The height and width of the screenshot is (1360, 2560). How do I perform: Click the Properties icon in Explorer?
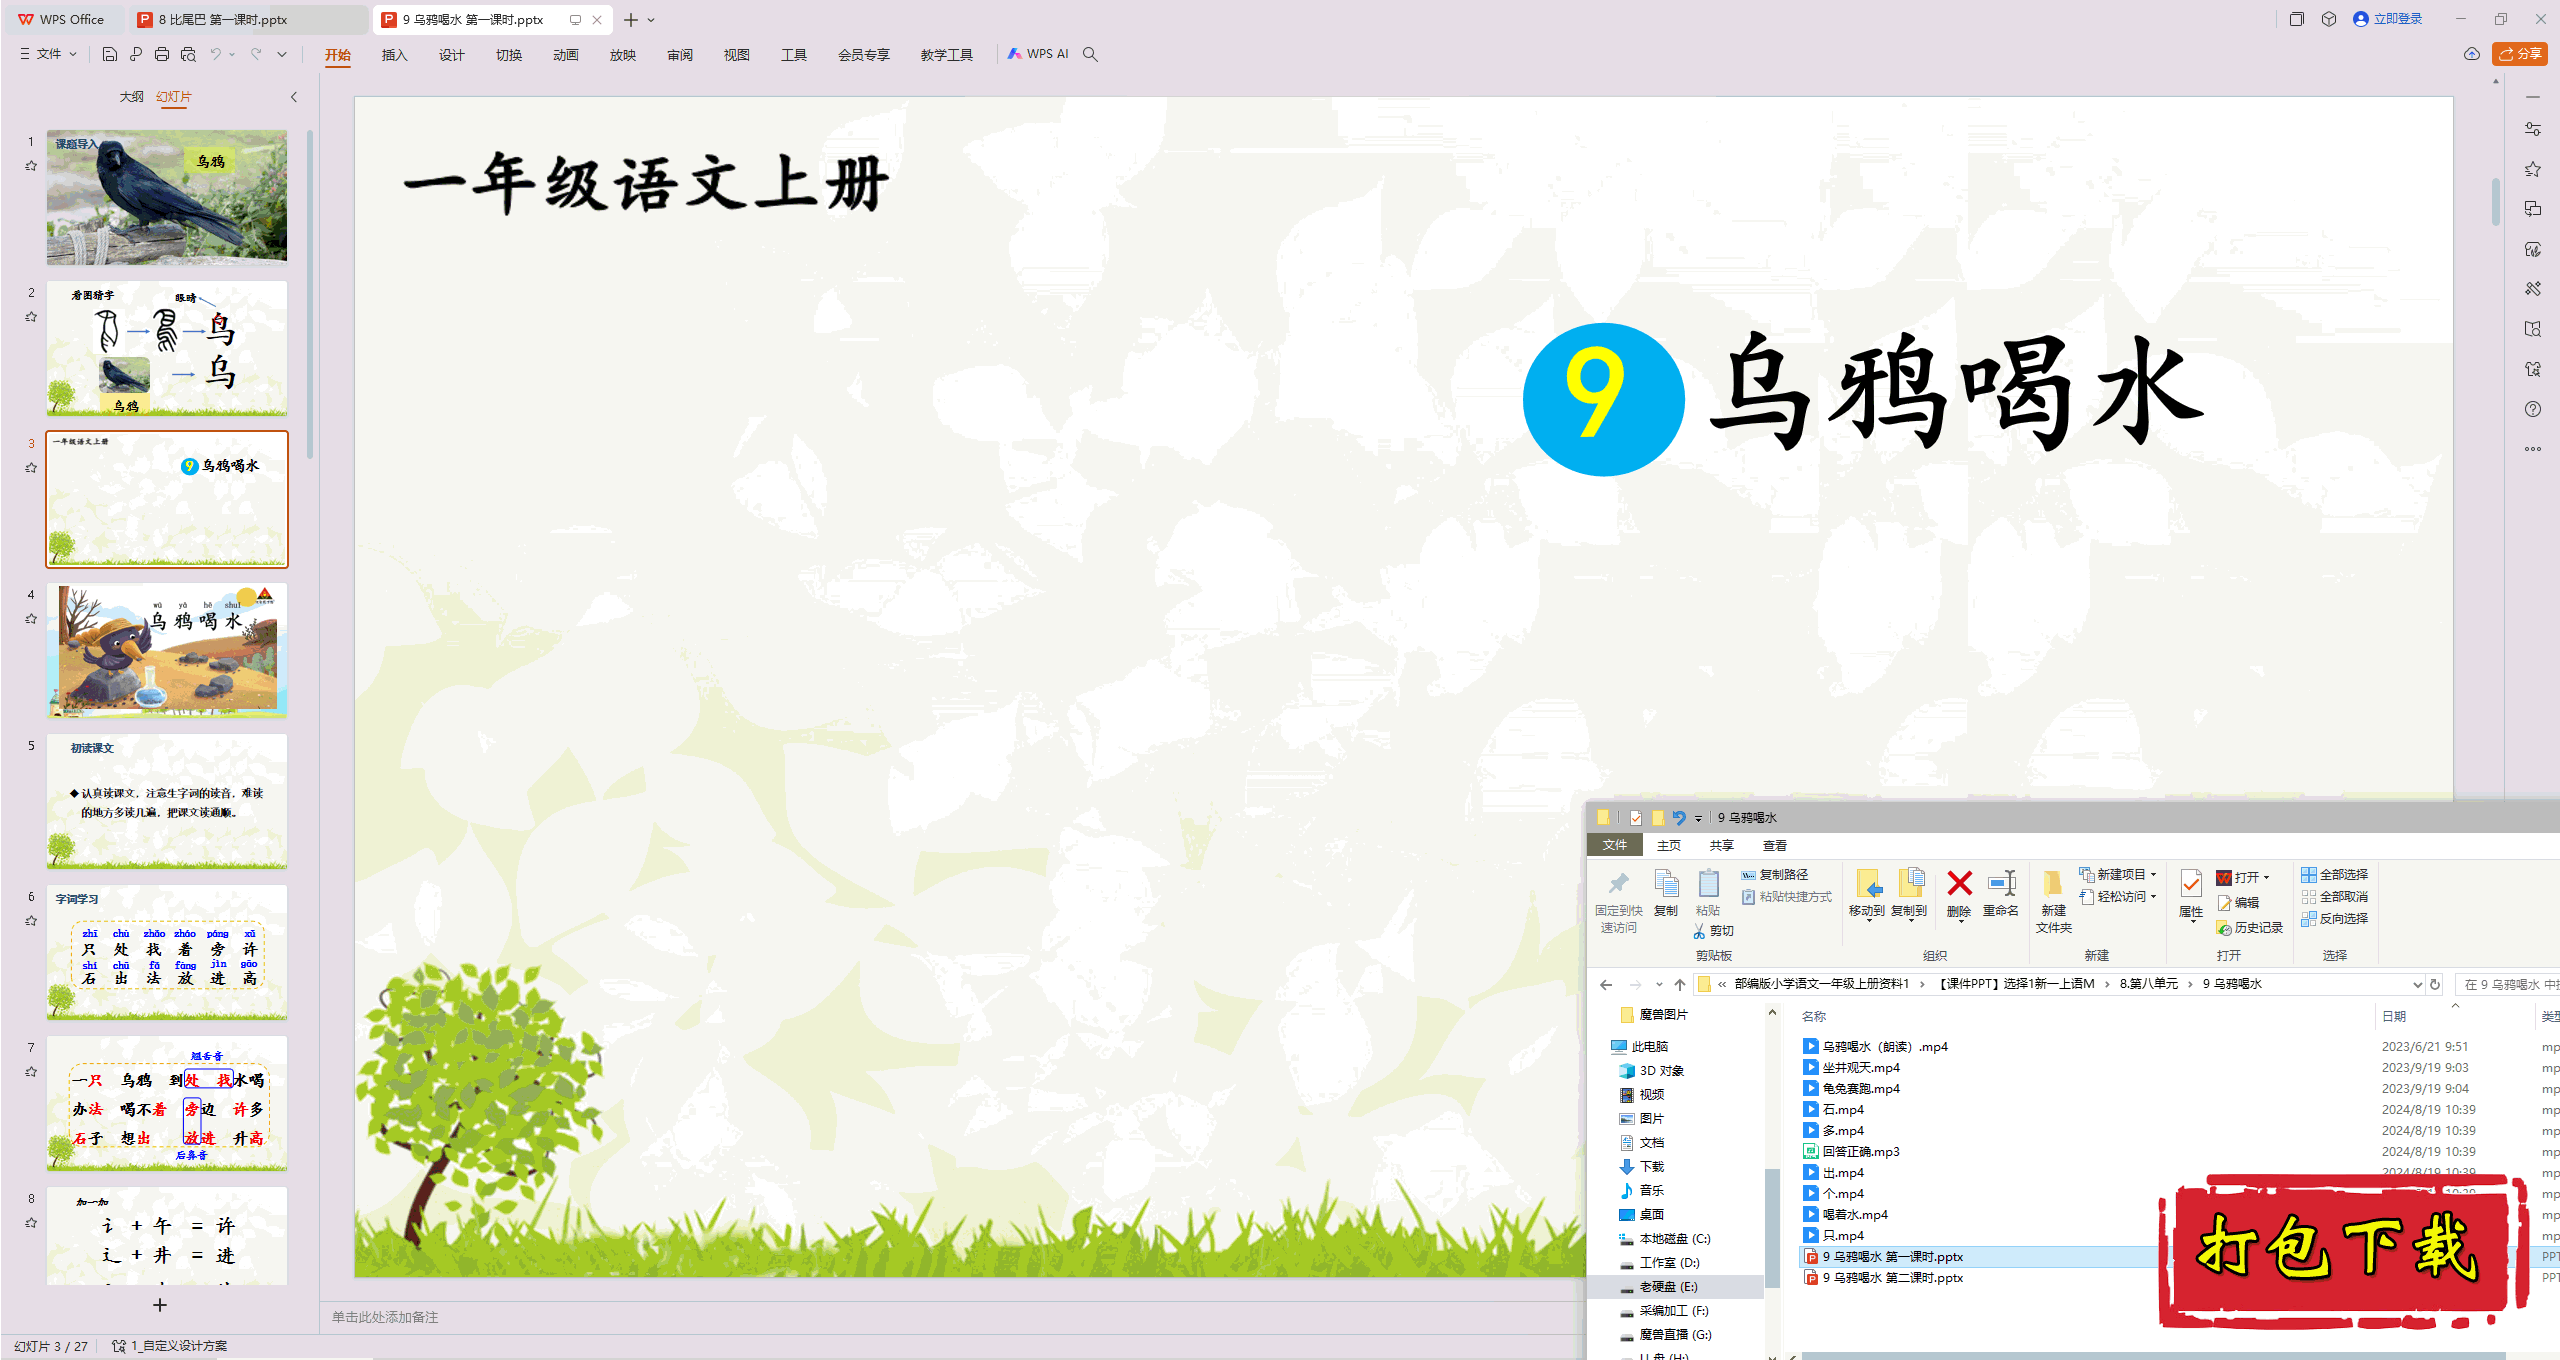point(2191,884)
